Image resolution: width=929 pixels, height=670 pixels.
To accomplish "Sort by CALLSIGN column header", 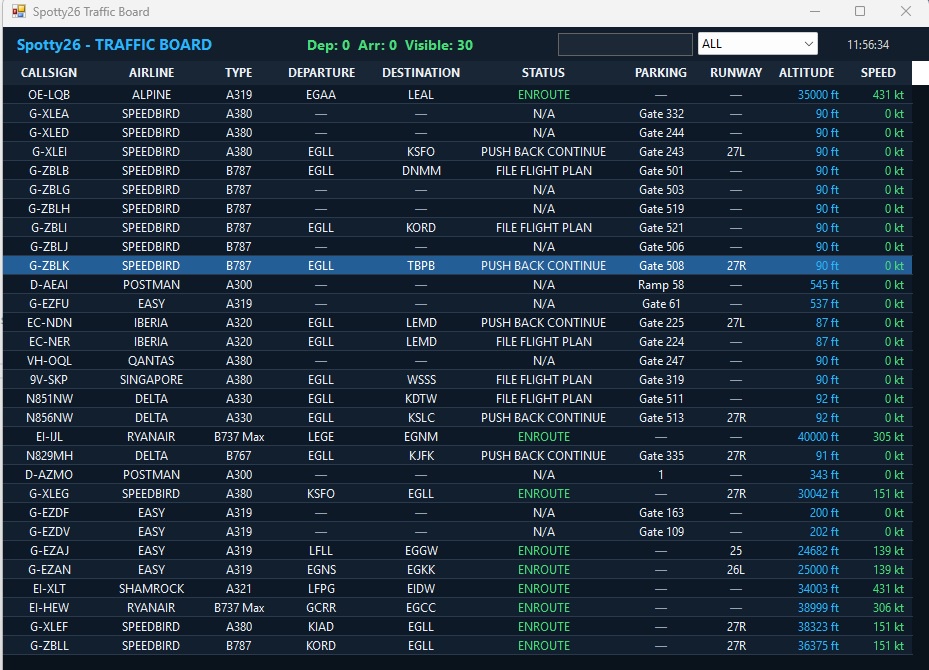I will [x=49, y=73].
